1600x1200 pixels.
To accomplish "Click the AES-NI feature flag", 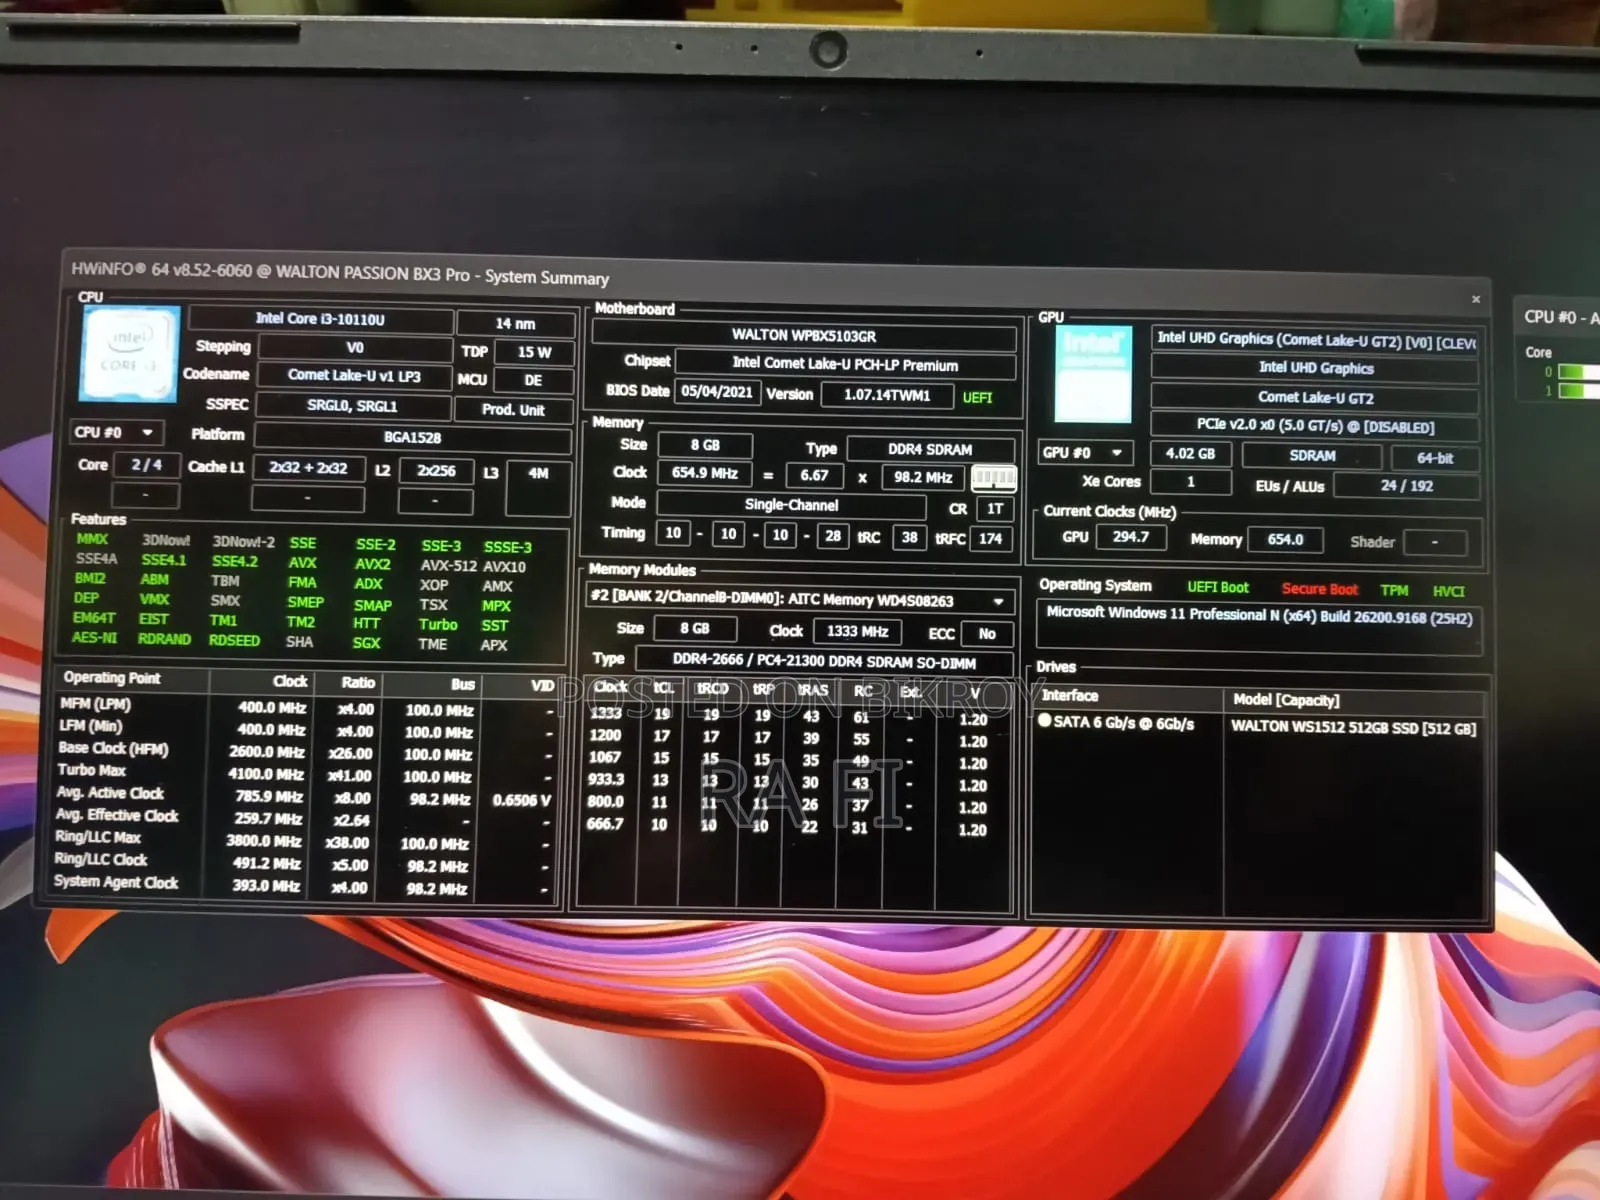I will tap(94, 637).
